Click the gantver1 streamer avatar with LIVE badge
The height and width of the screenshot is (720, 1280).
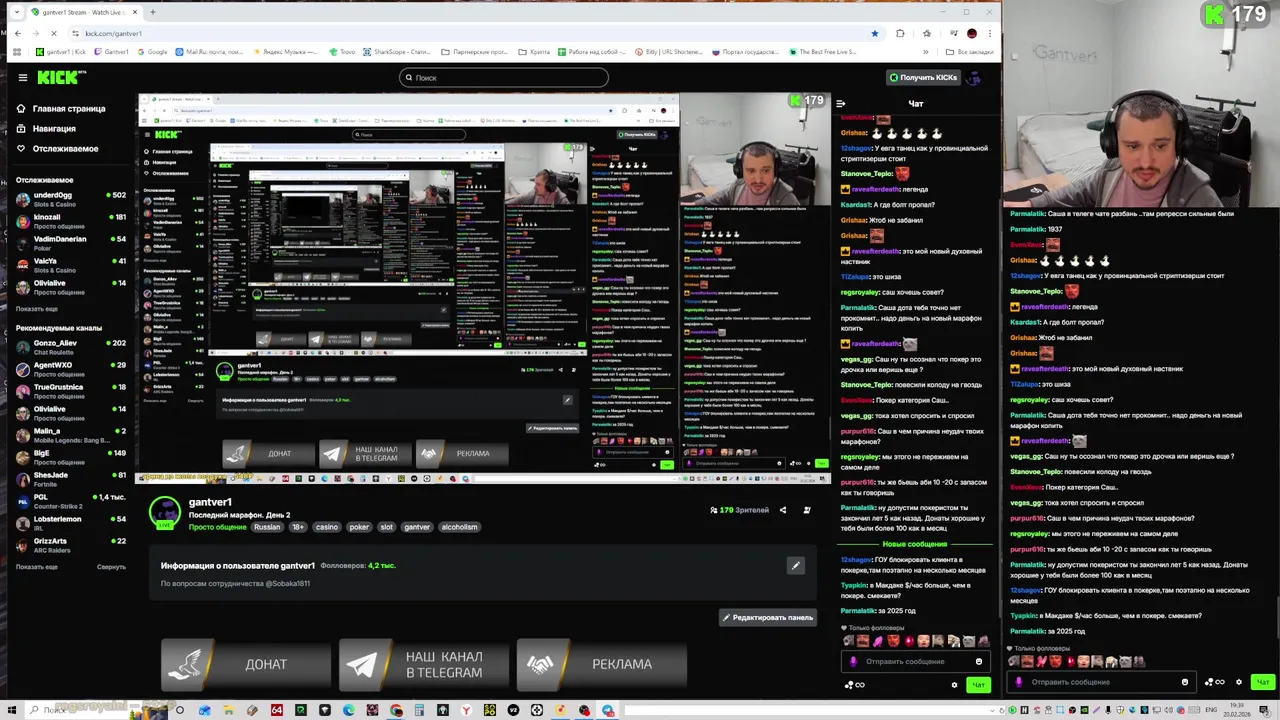[x=164, y=512]
